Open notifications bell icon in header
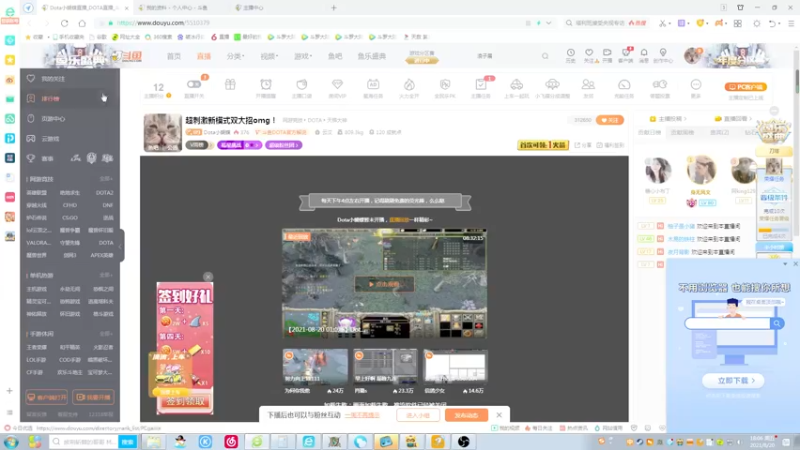800x450 pixels. 644,53
